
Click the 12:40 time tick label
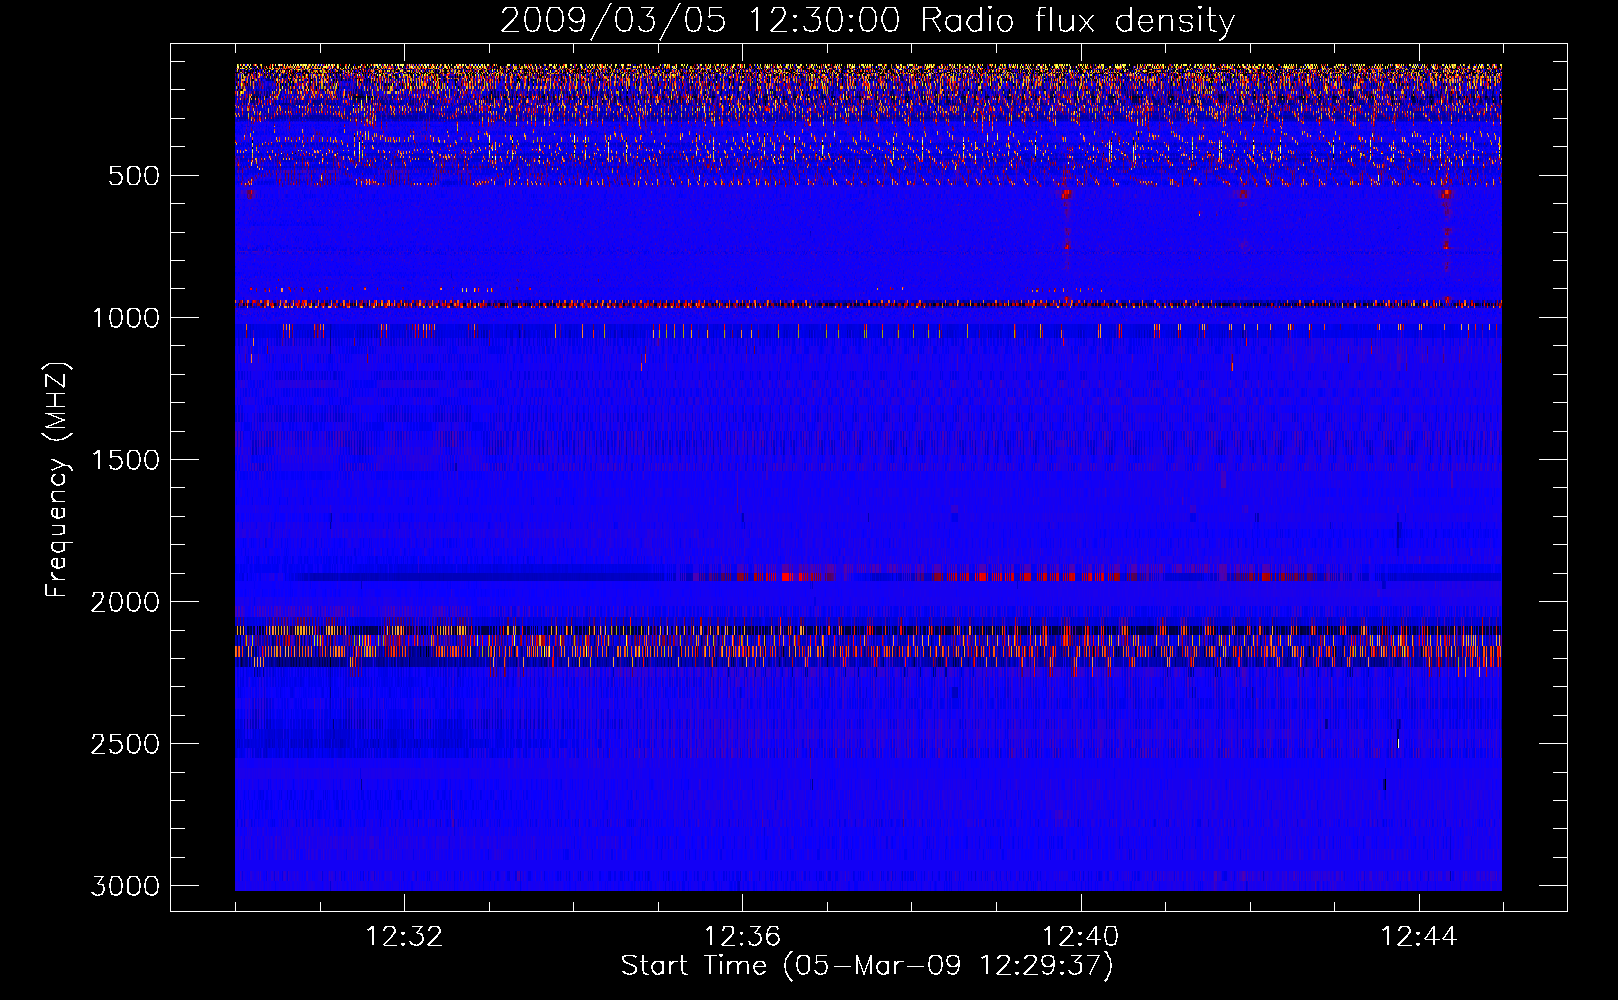tap(1080, 937)
